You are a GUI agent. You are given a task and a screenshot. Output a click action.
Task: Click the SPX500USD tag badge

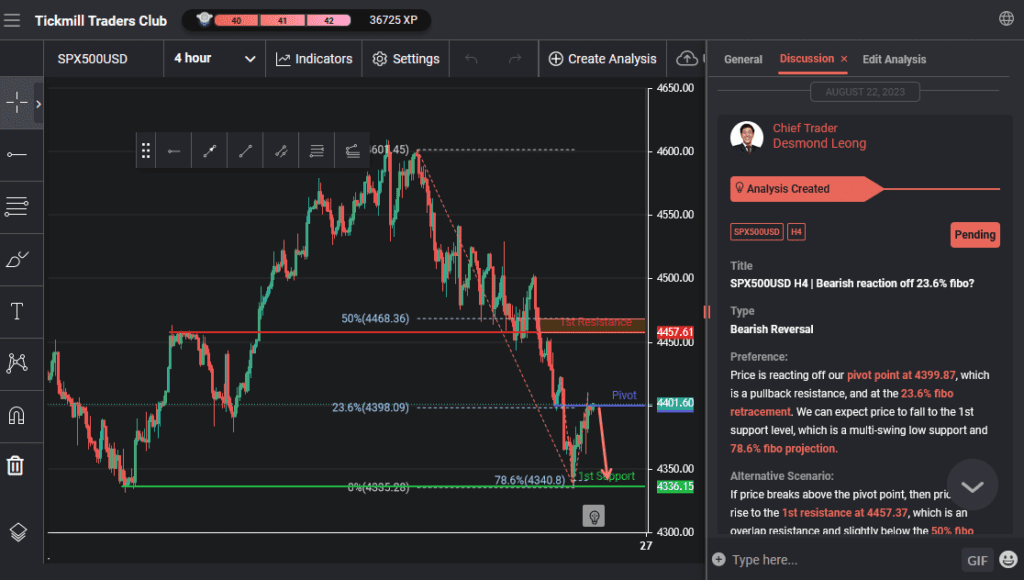click(756, 232)
